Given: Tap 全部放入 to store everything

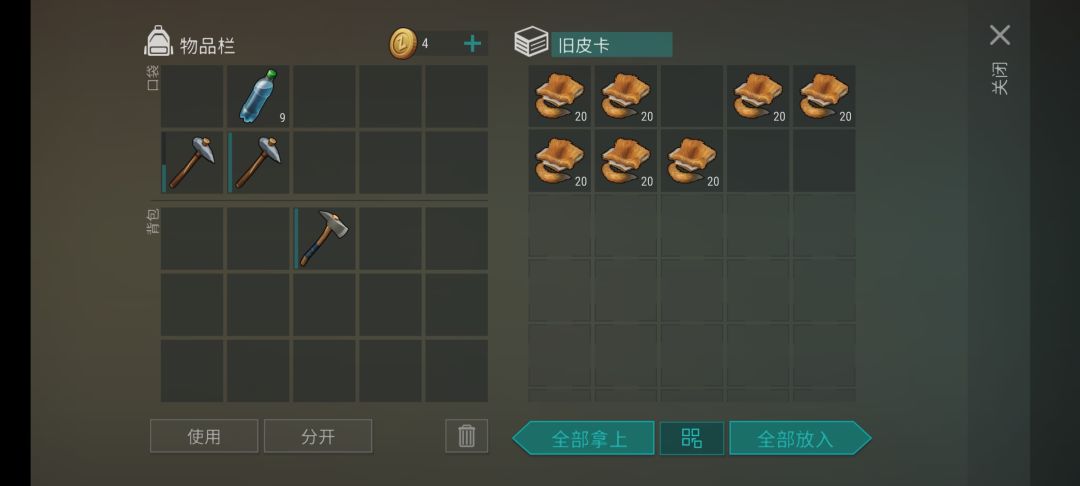Looking at the screenshot, I should [800, 438].
